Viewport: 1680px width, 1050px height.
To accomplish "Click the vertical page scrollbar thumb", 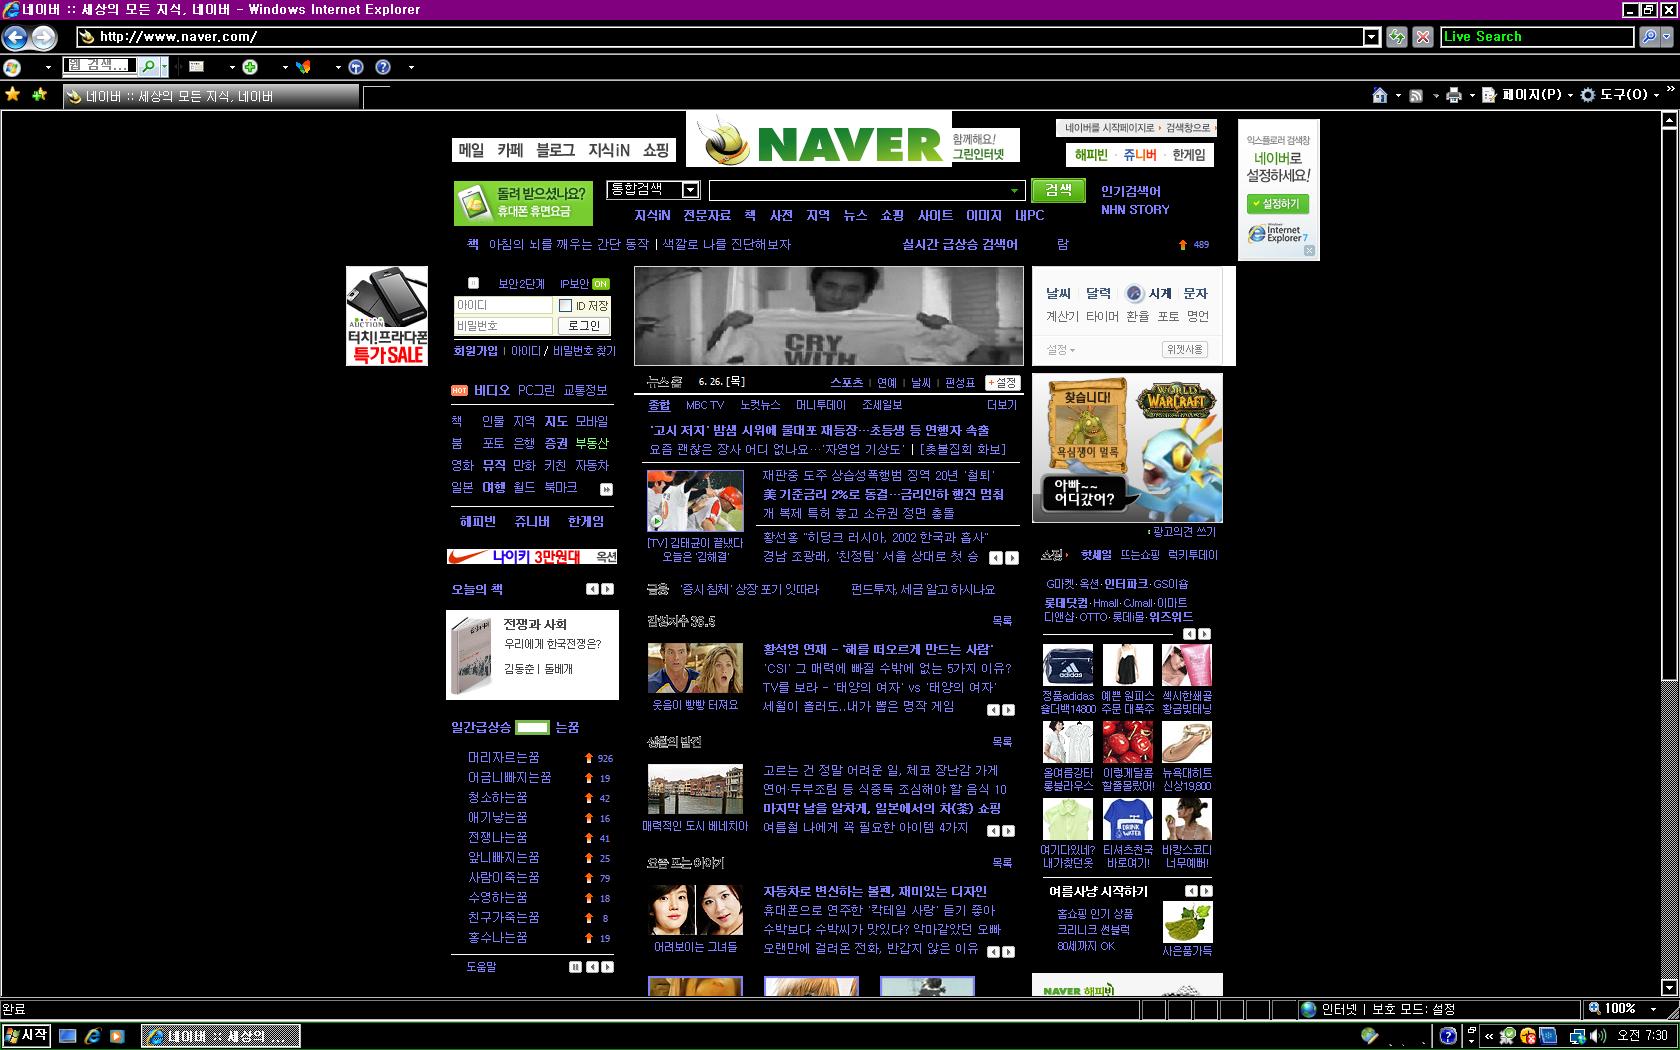I will (x=1668, y=403).
